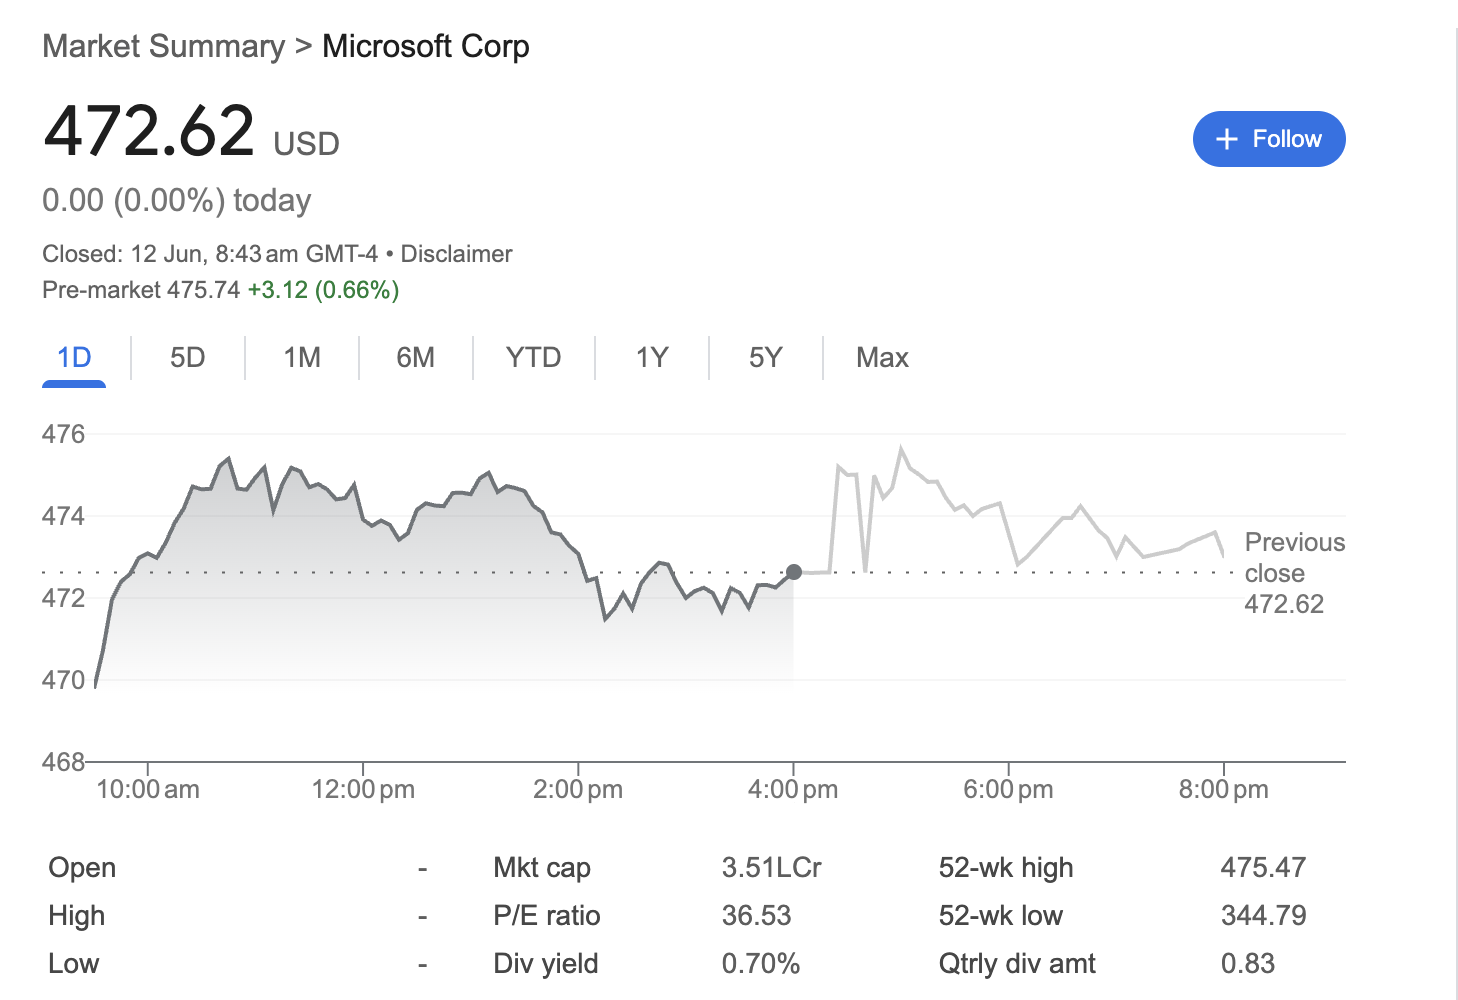Click the 468 y-axis label

pos(63,762)
